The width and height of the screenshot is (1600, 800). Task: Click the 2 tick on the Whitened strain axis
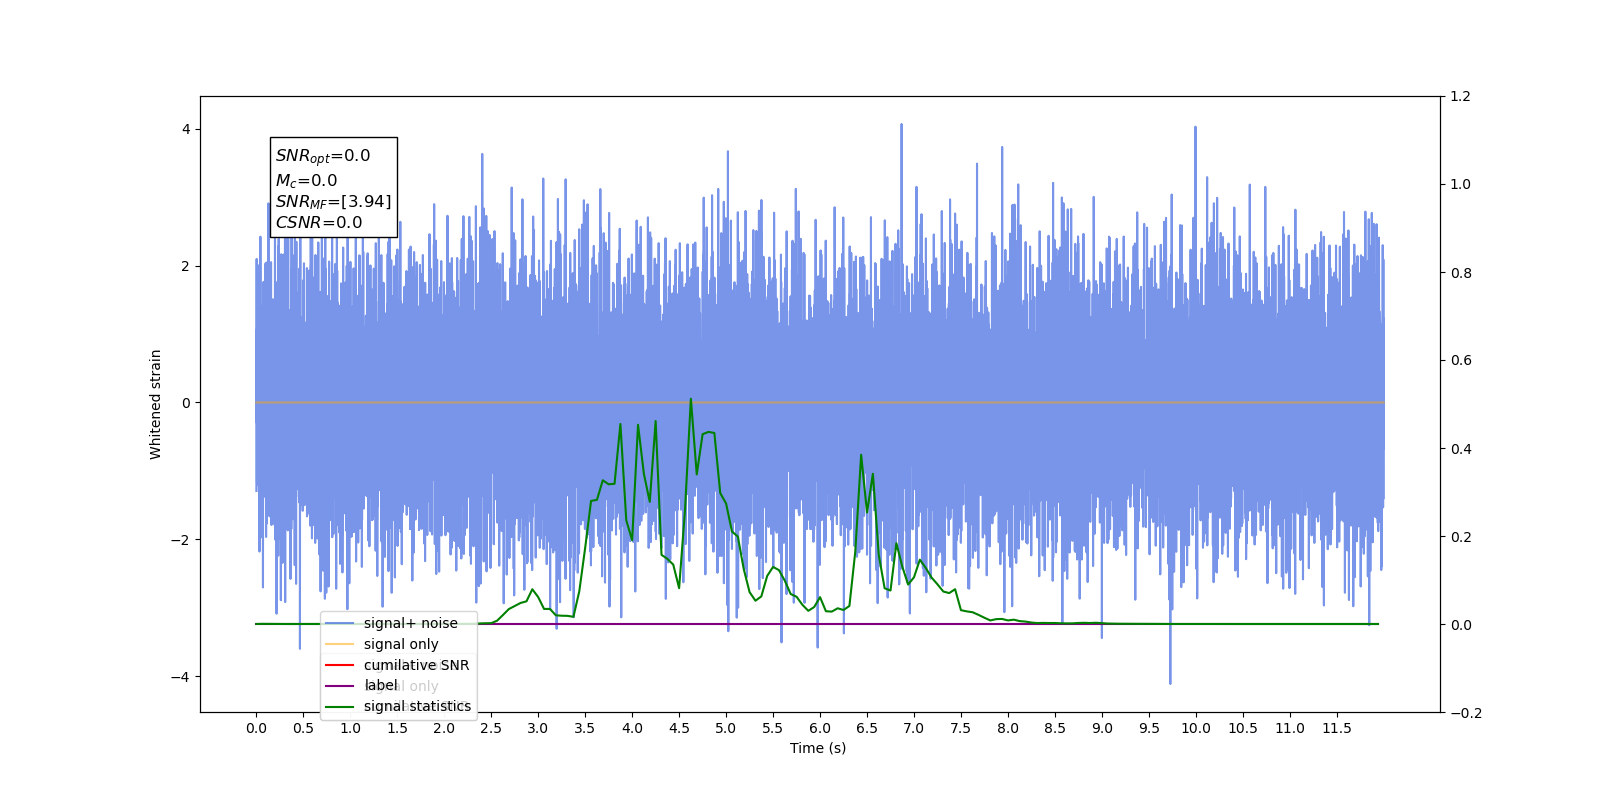click(x=186, y=267)
